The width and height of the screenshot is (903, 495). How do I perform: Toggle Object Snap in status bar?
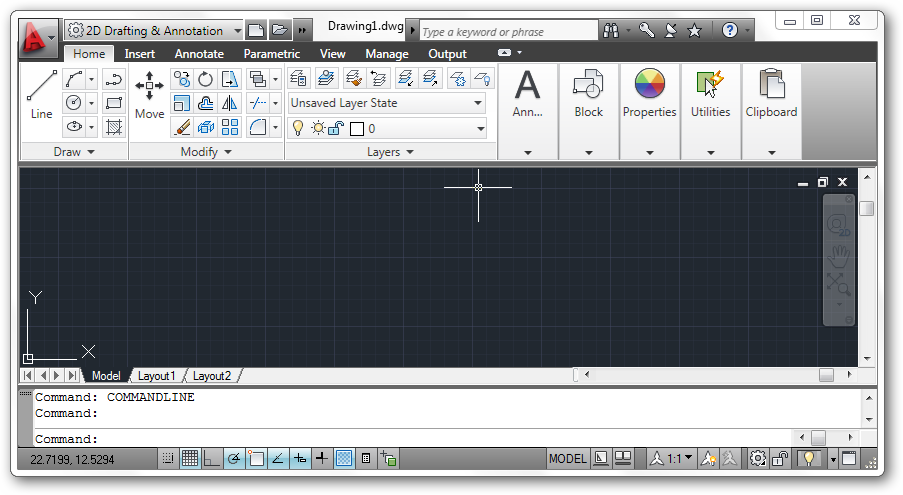point(256,459)
